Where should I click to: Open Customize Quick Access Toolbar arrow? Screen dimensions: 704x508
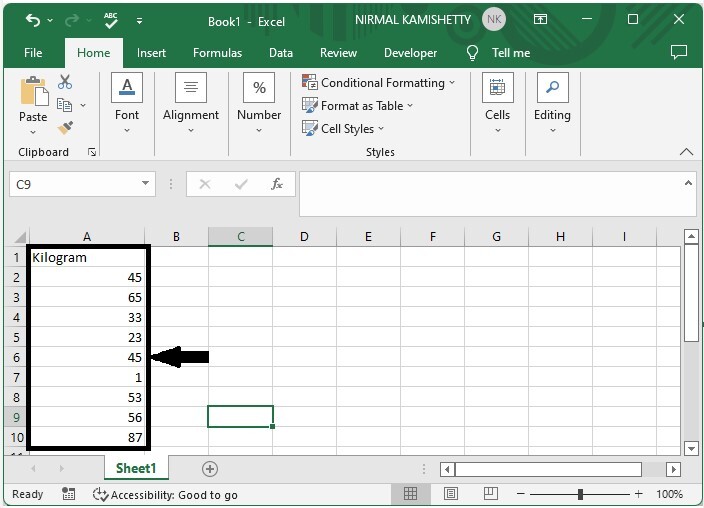pyautogui.click(x=140, y=21)
